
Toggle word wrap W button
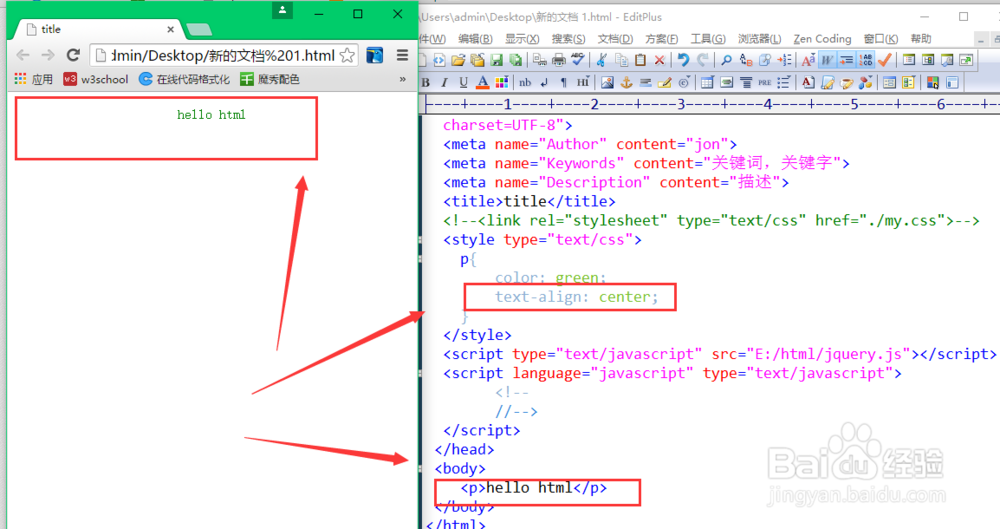(827, 60)
